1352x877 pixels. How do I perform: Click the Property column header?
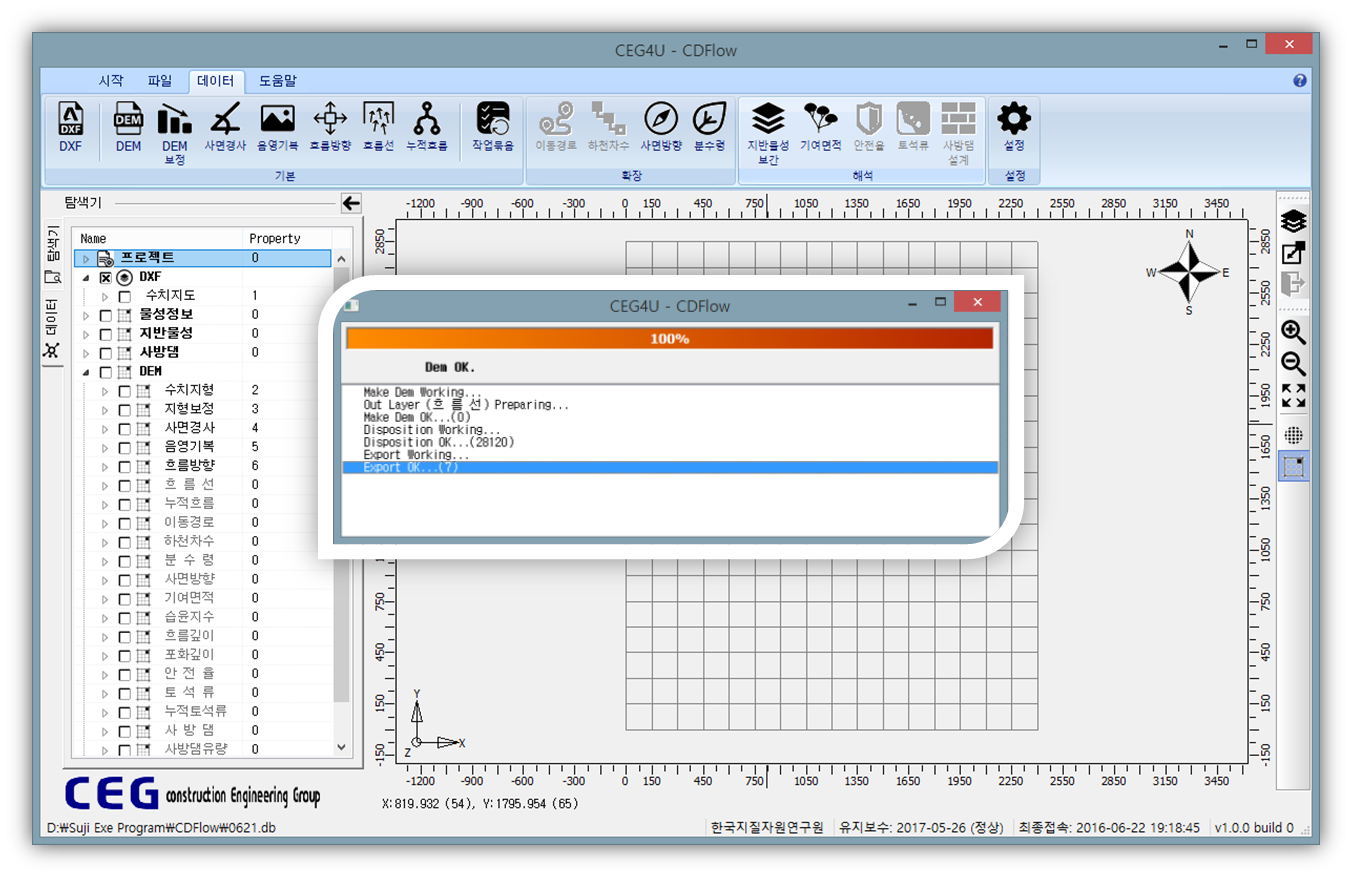point(287,239)
